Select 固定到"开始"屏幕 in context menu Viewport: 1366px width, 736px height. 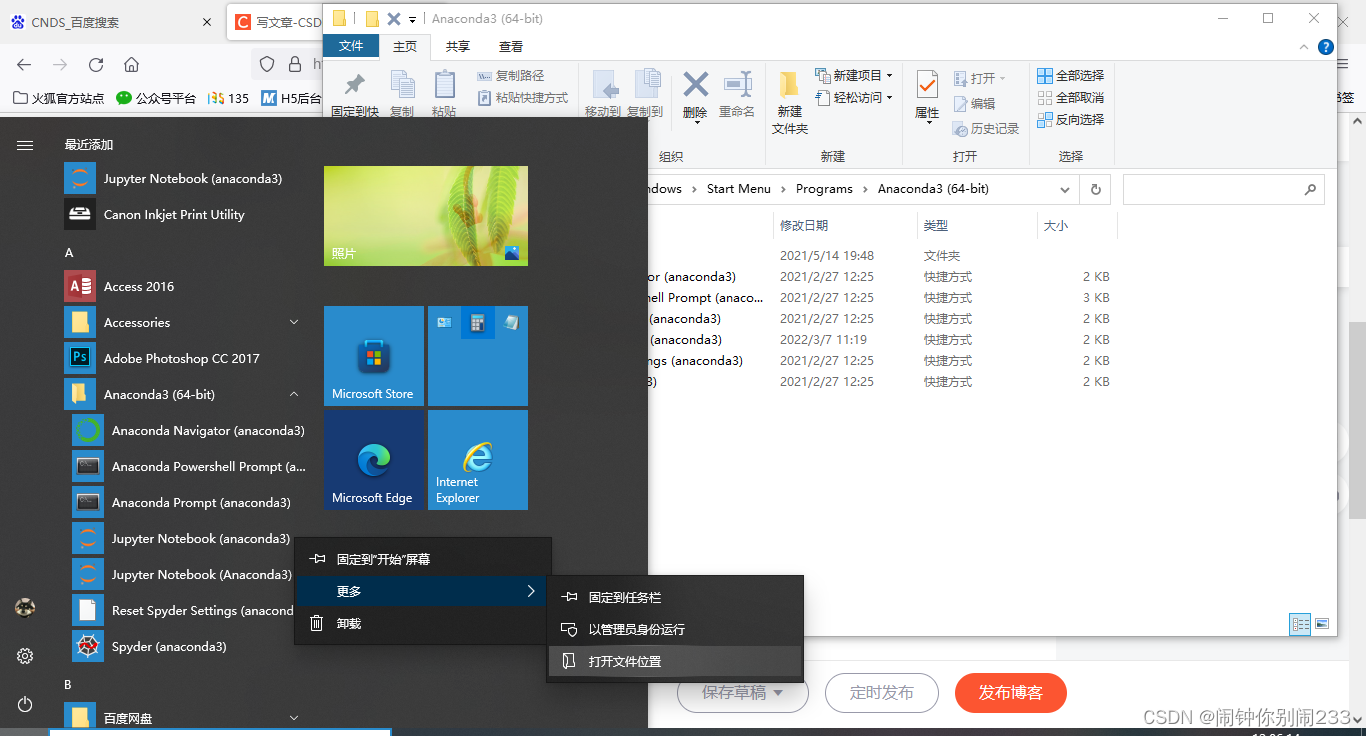423,560
